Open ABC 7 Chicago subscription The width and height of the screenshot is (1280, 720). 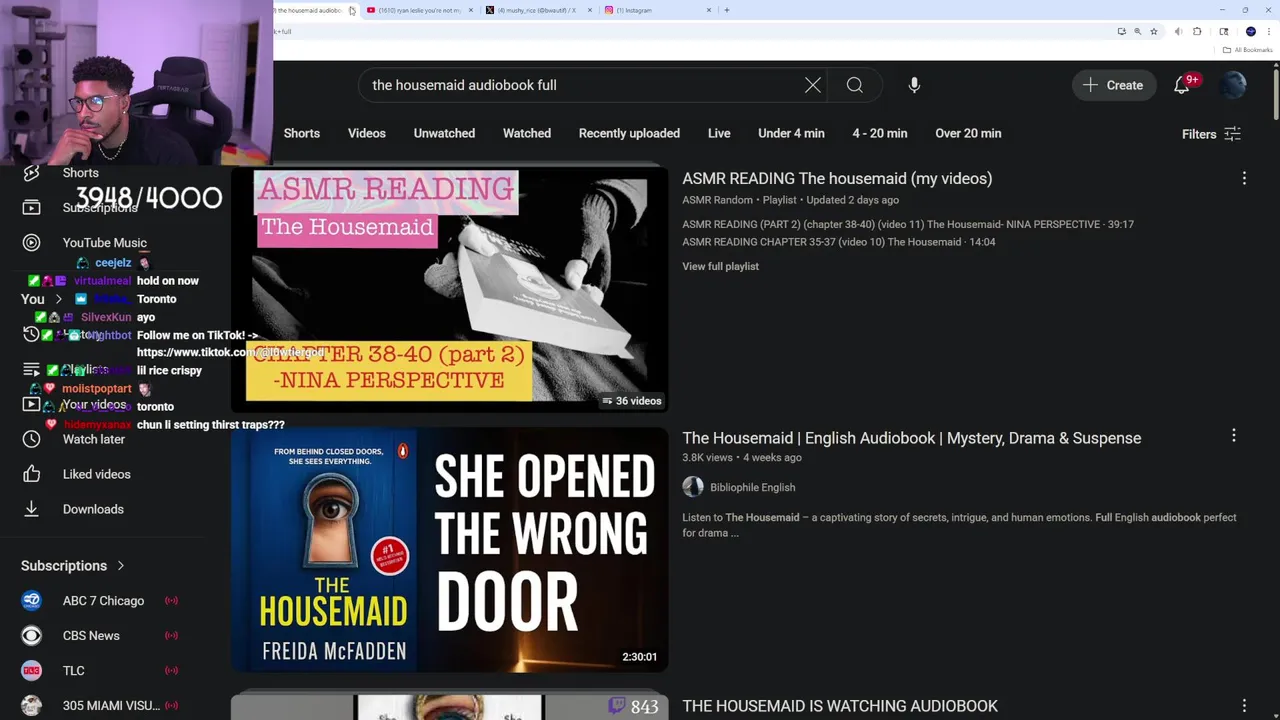pyautogui.click(x=103, y=601)
